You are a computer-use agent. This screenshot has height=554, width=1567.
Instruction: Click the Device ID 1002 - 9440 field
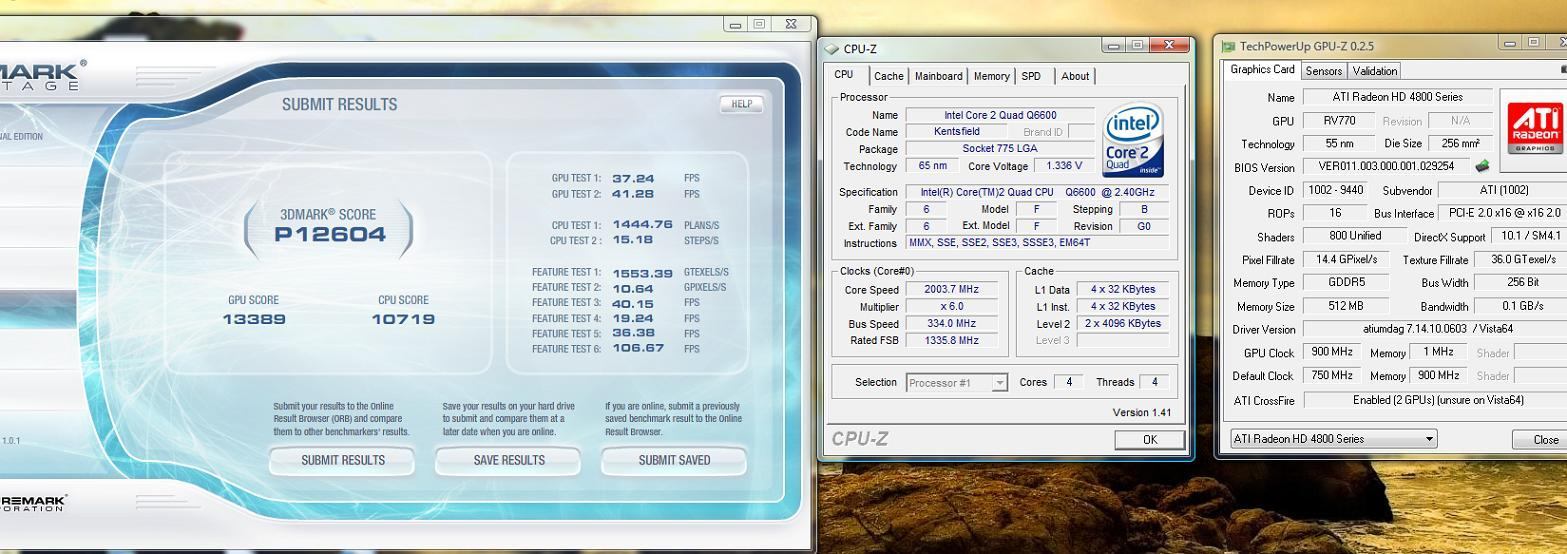pyautogui.click(x=1334, y=190)
